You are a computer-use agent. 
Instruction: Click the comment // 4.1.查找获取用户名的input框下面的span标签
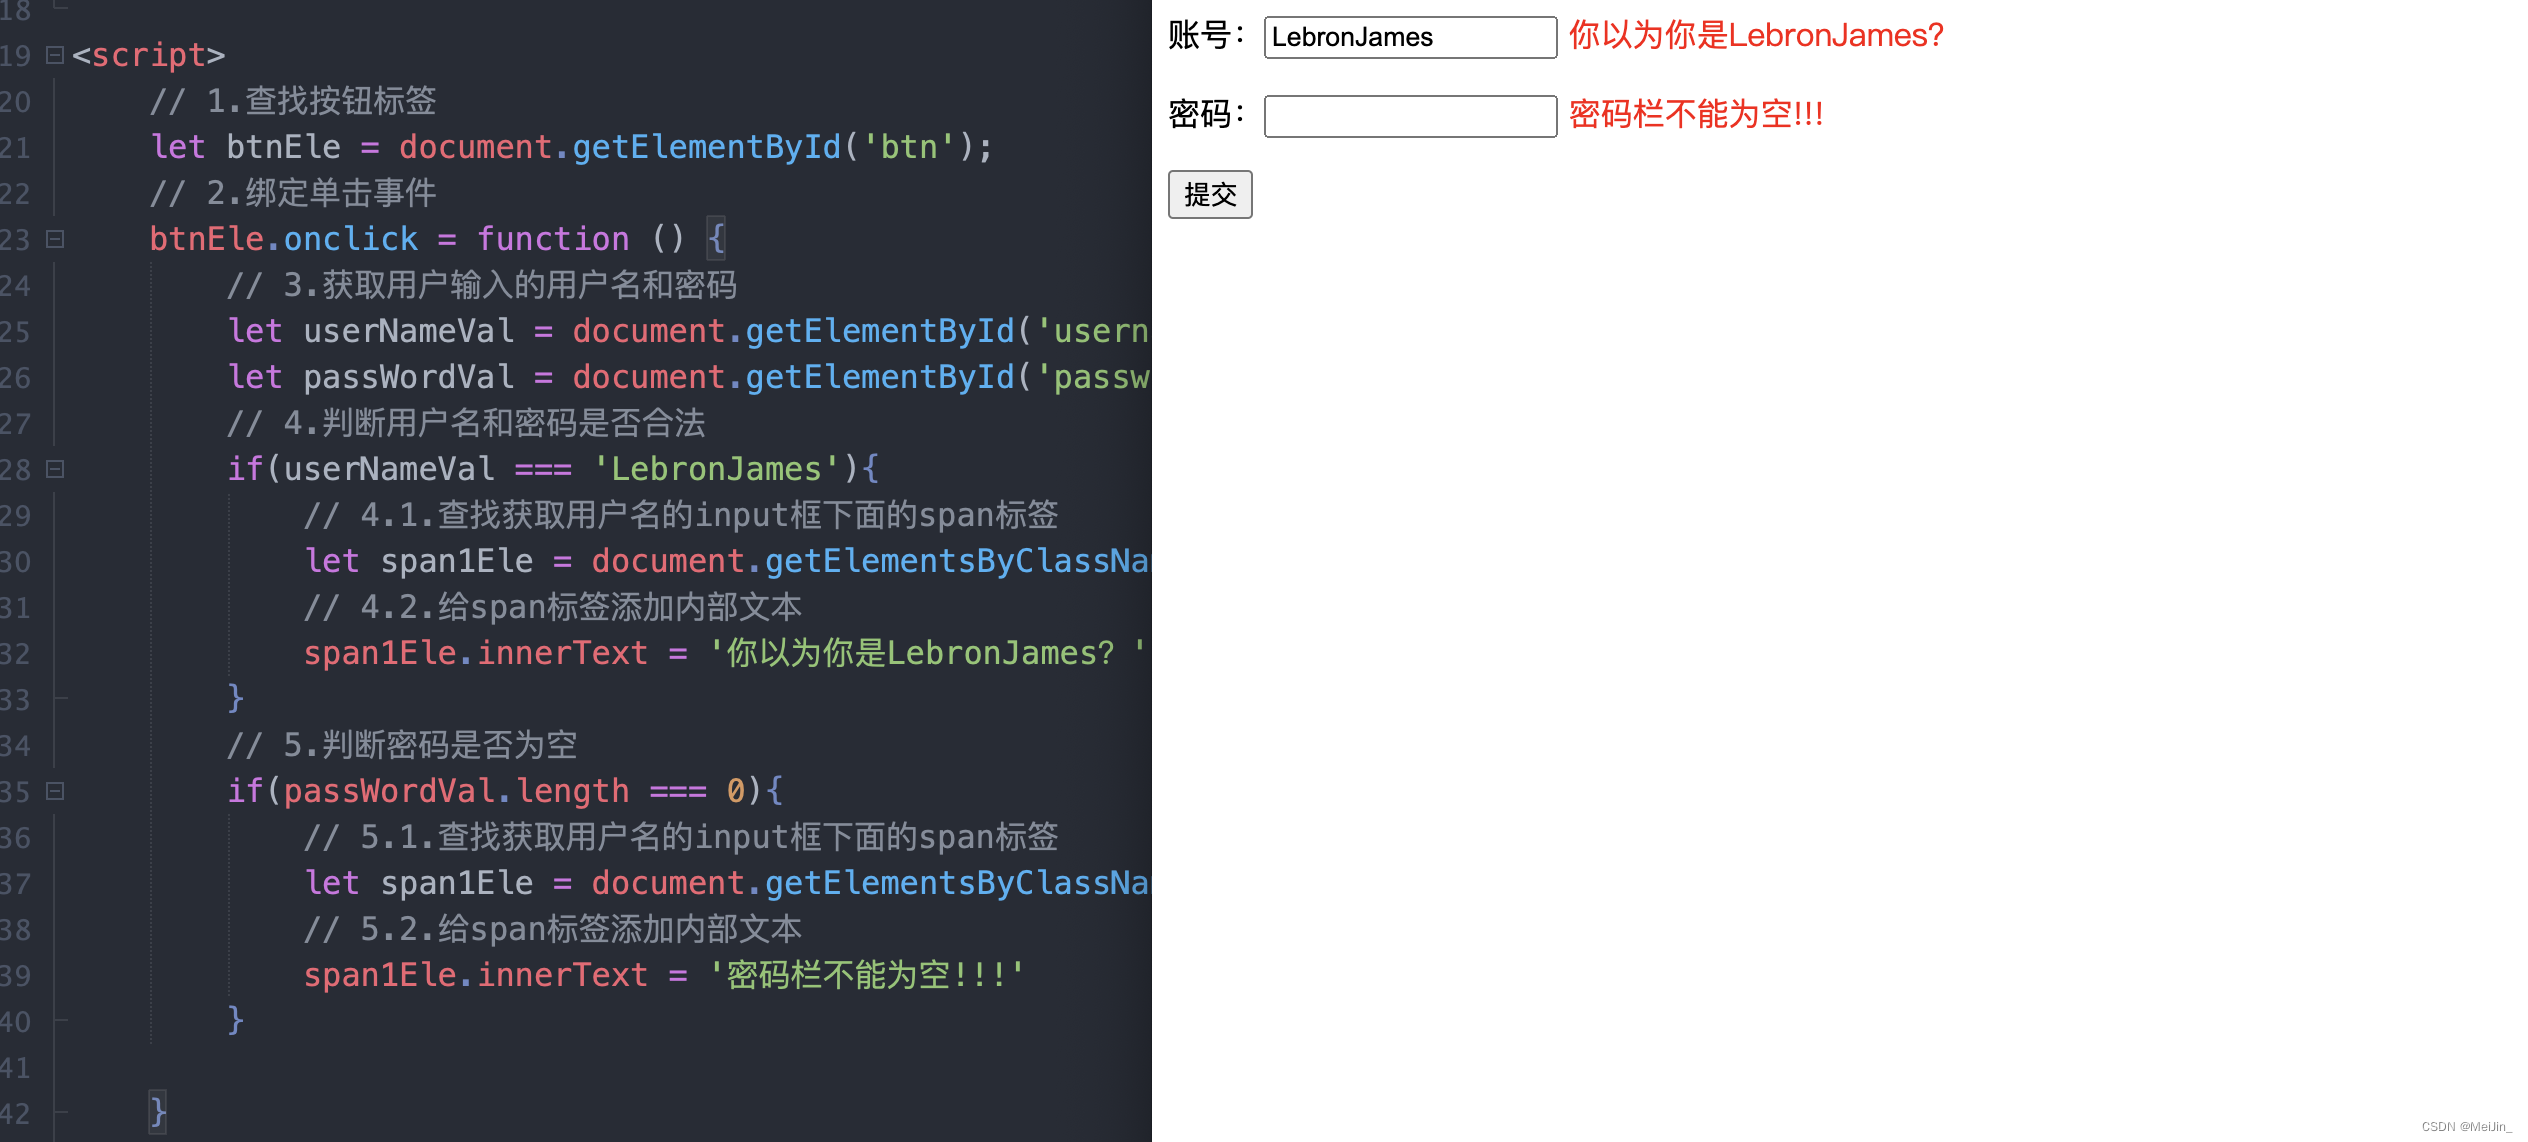click(x=681, y=515)
